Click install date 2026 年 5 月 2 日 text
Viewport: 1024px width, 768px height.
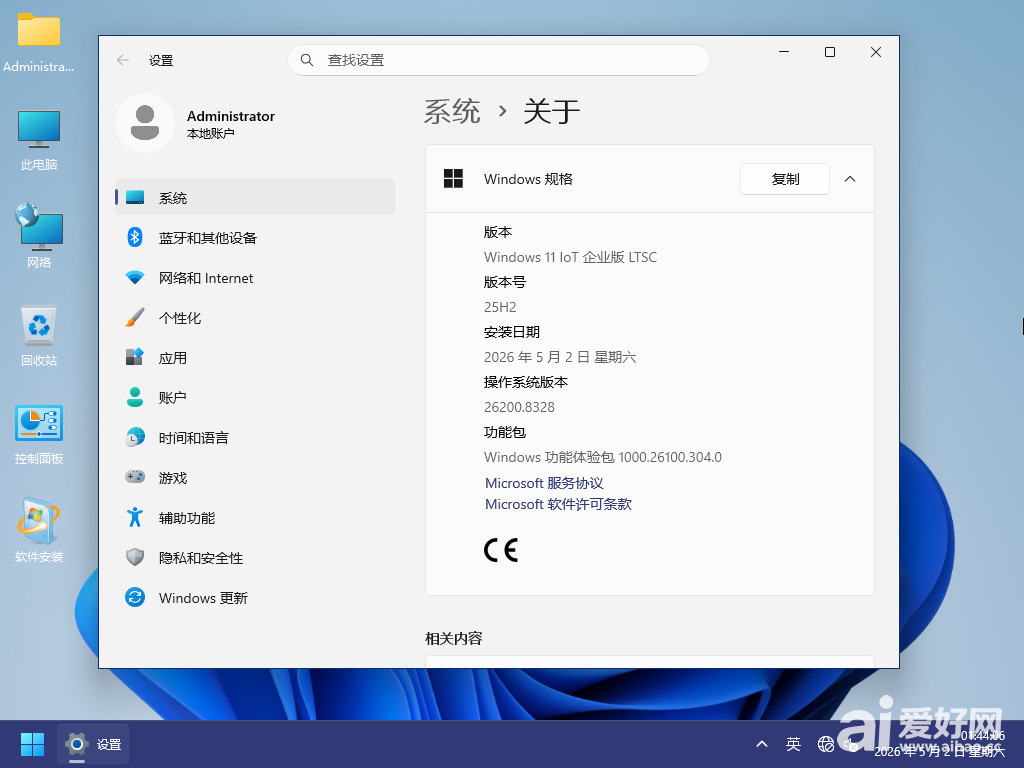click(x=560, y=357)
